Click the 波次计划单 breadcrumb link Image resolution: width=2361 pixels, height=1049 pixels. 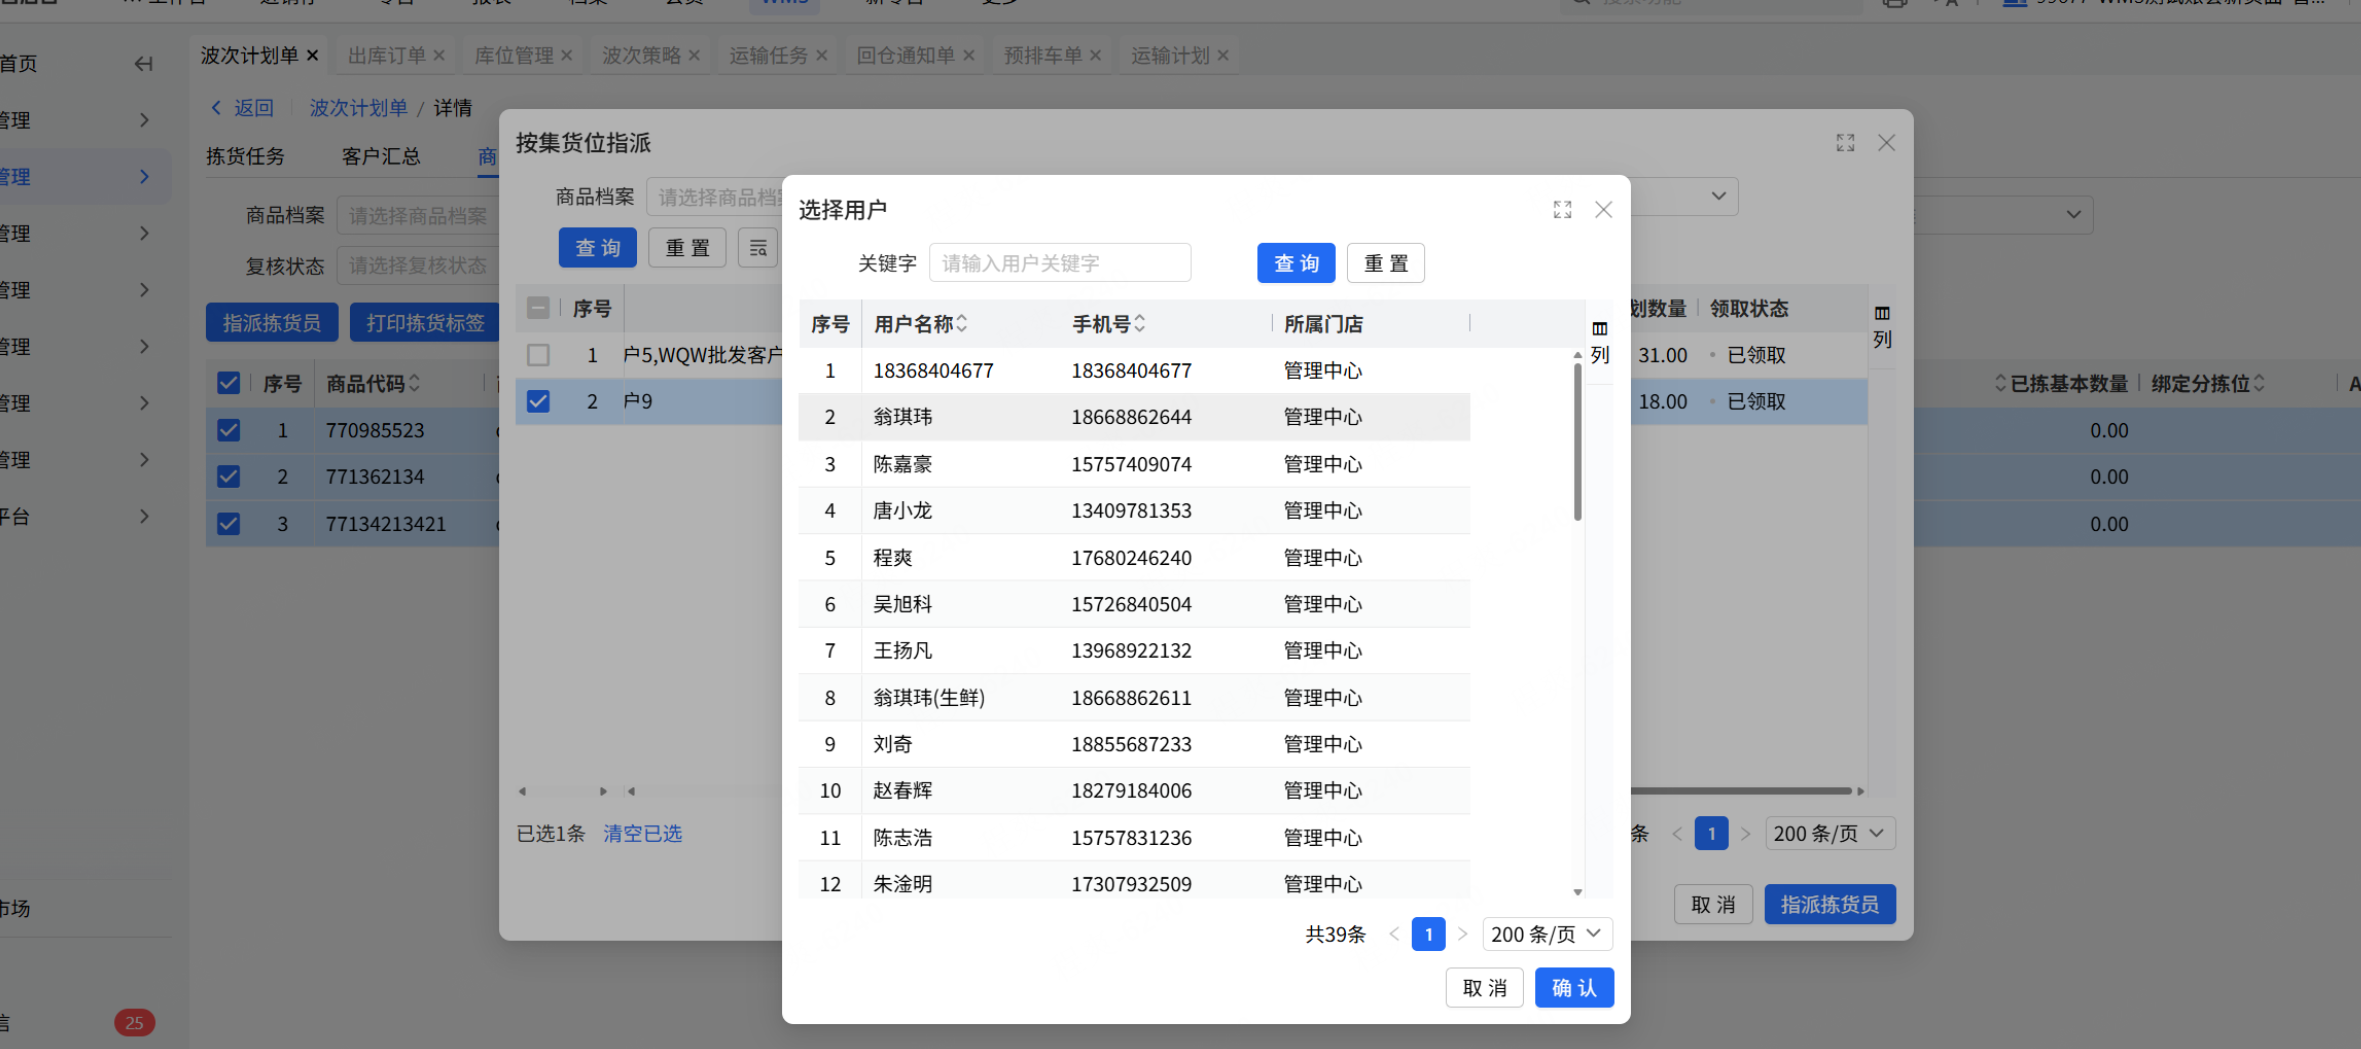point(358,108)
